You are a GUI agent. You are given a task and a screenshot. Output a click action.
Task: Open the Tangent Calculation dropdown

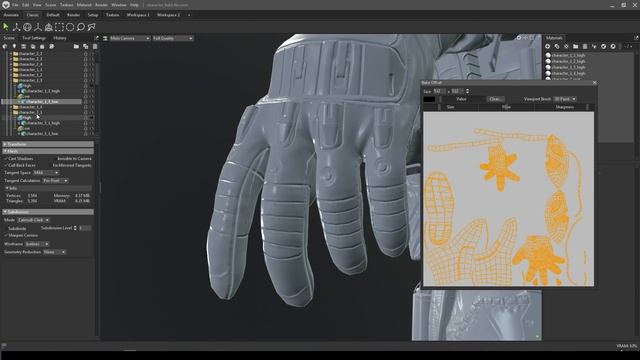click(x=56, y=180)
